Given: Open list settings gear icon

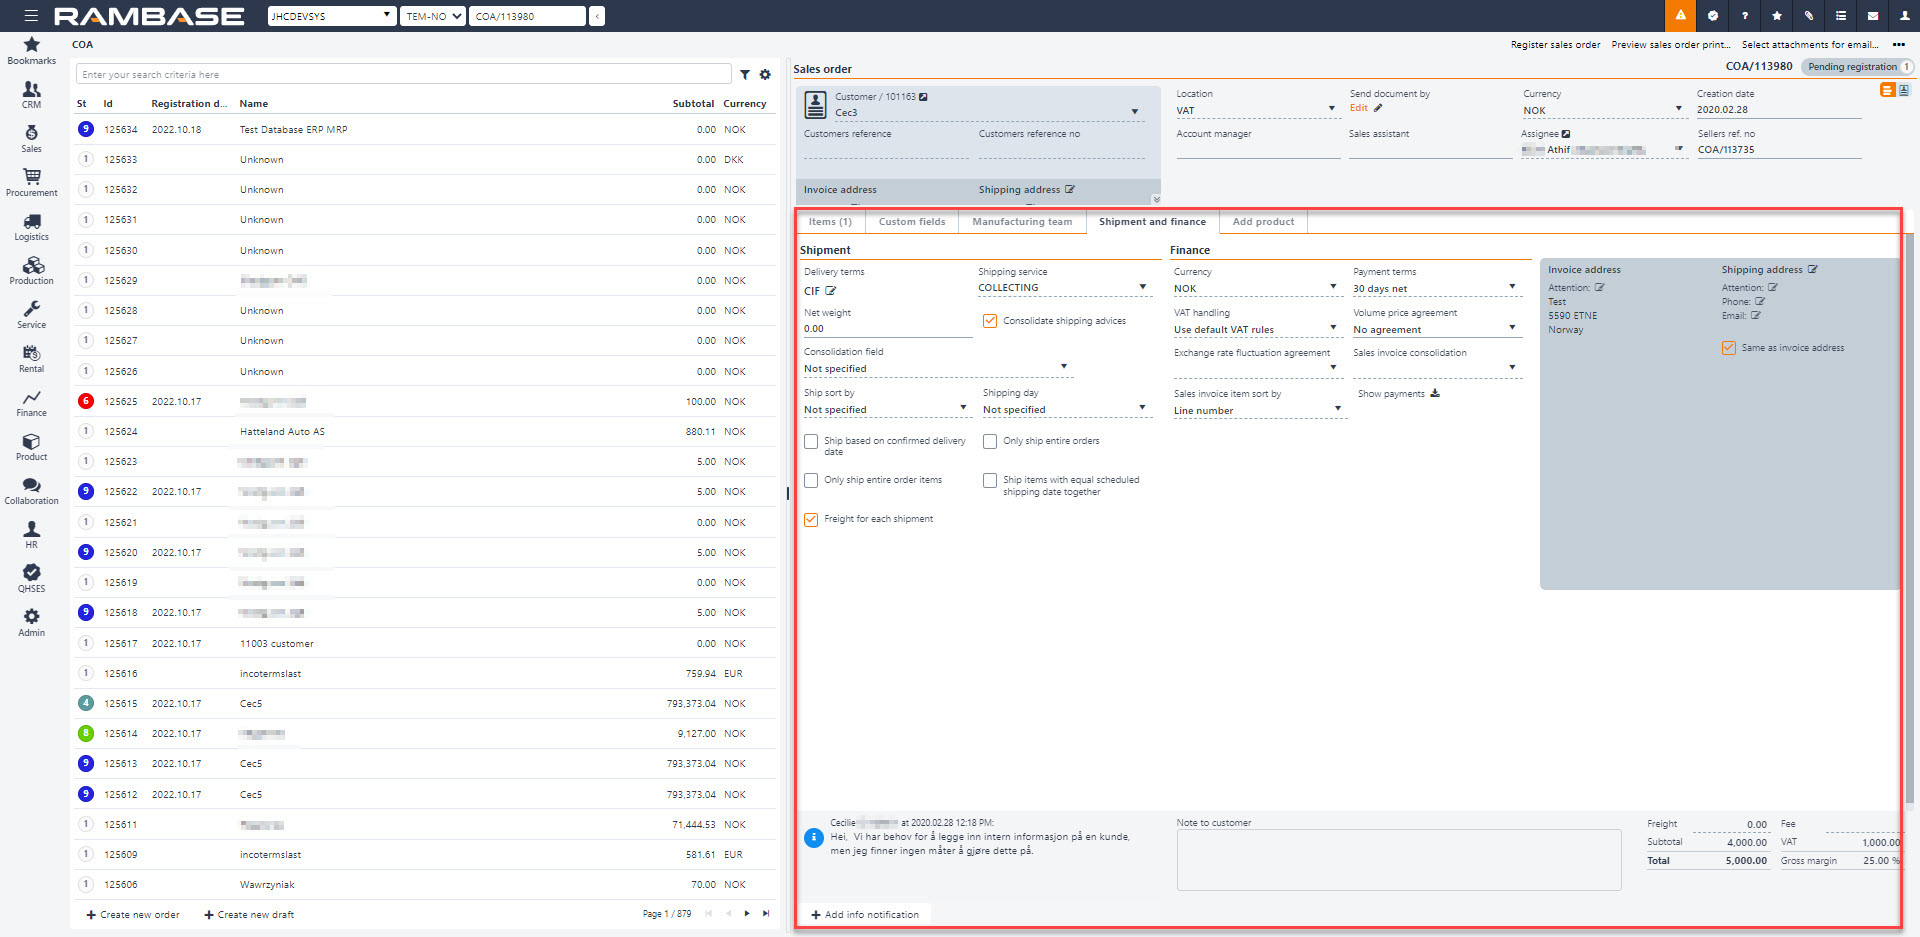Looking at the screenshot, I should pyautogui.click(x=765, y=75).
